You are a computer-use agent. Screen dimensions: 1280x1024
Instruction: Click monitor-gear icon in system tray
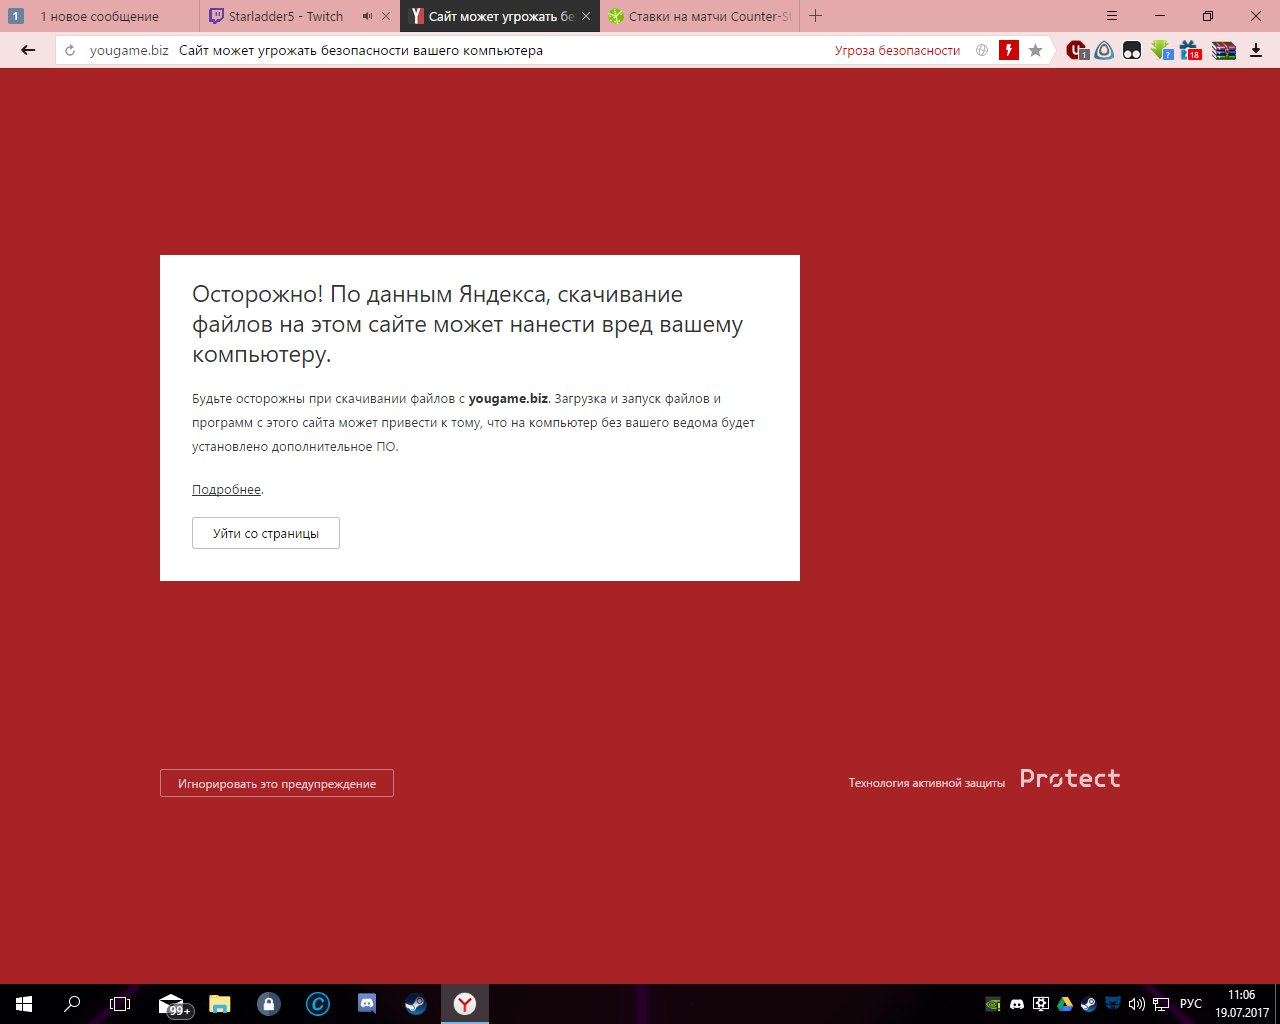(1041, 1004)
